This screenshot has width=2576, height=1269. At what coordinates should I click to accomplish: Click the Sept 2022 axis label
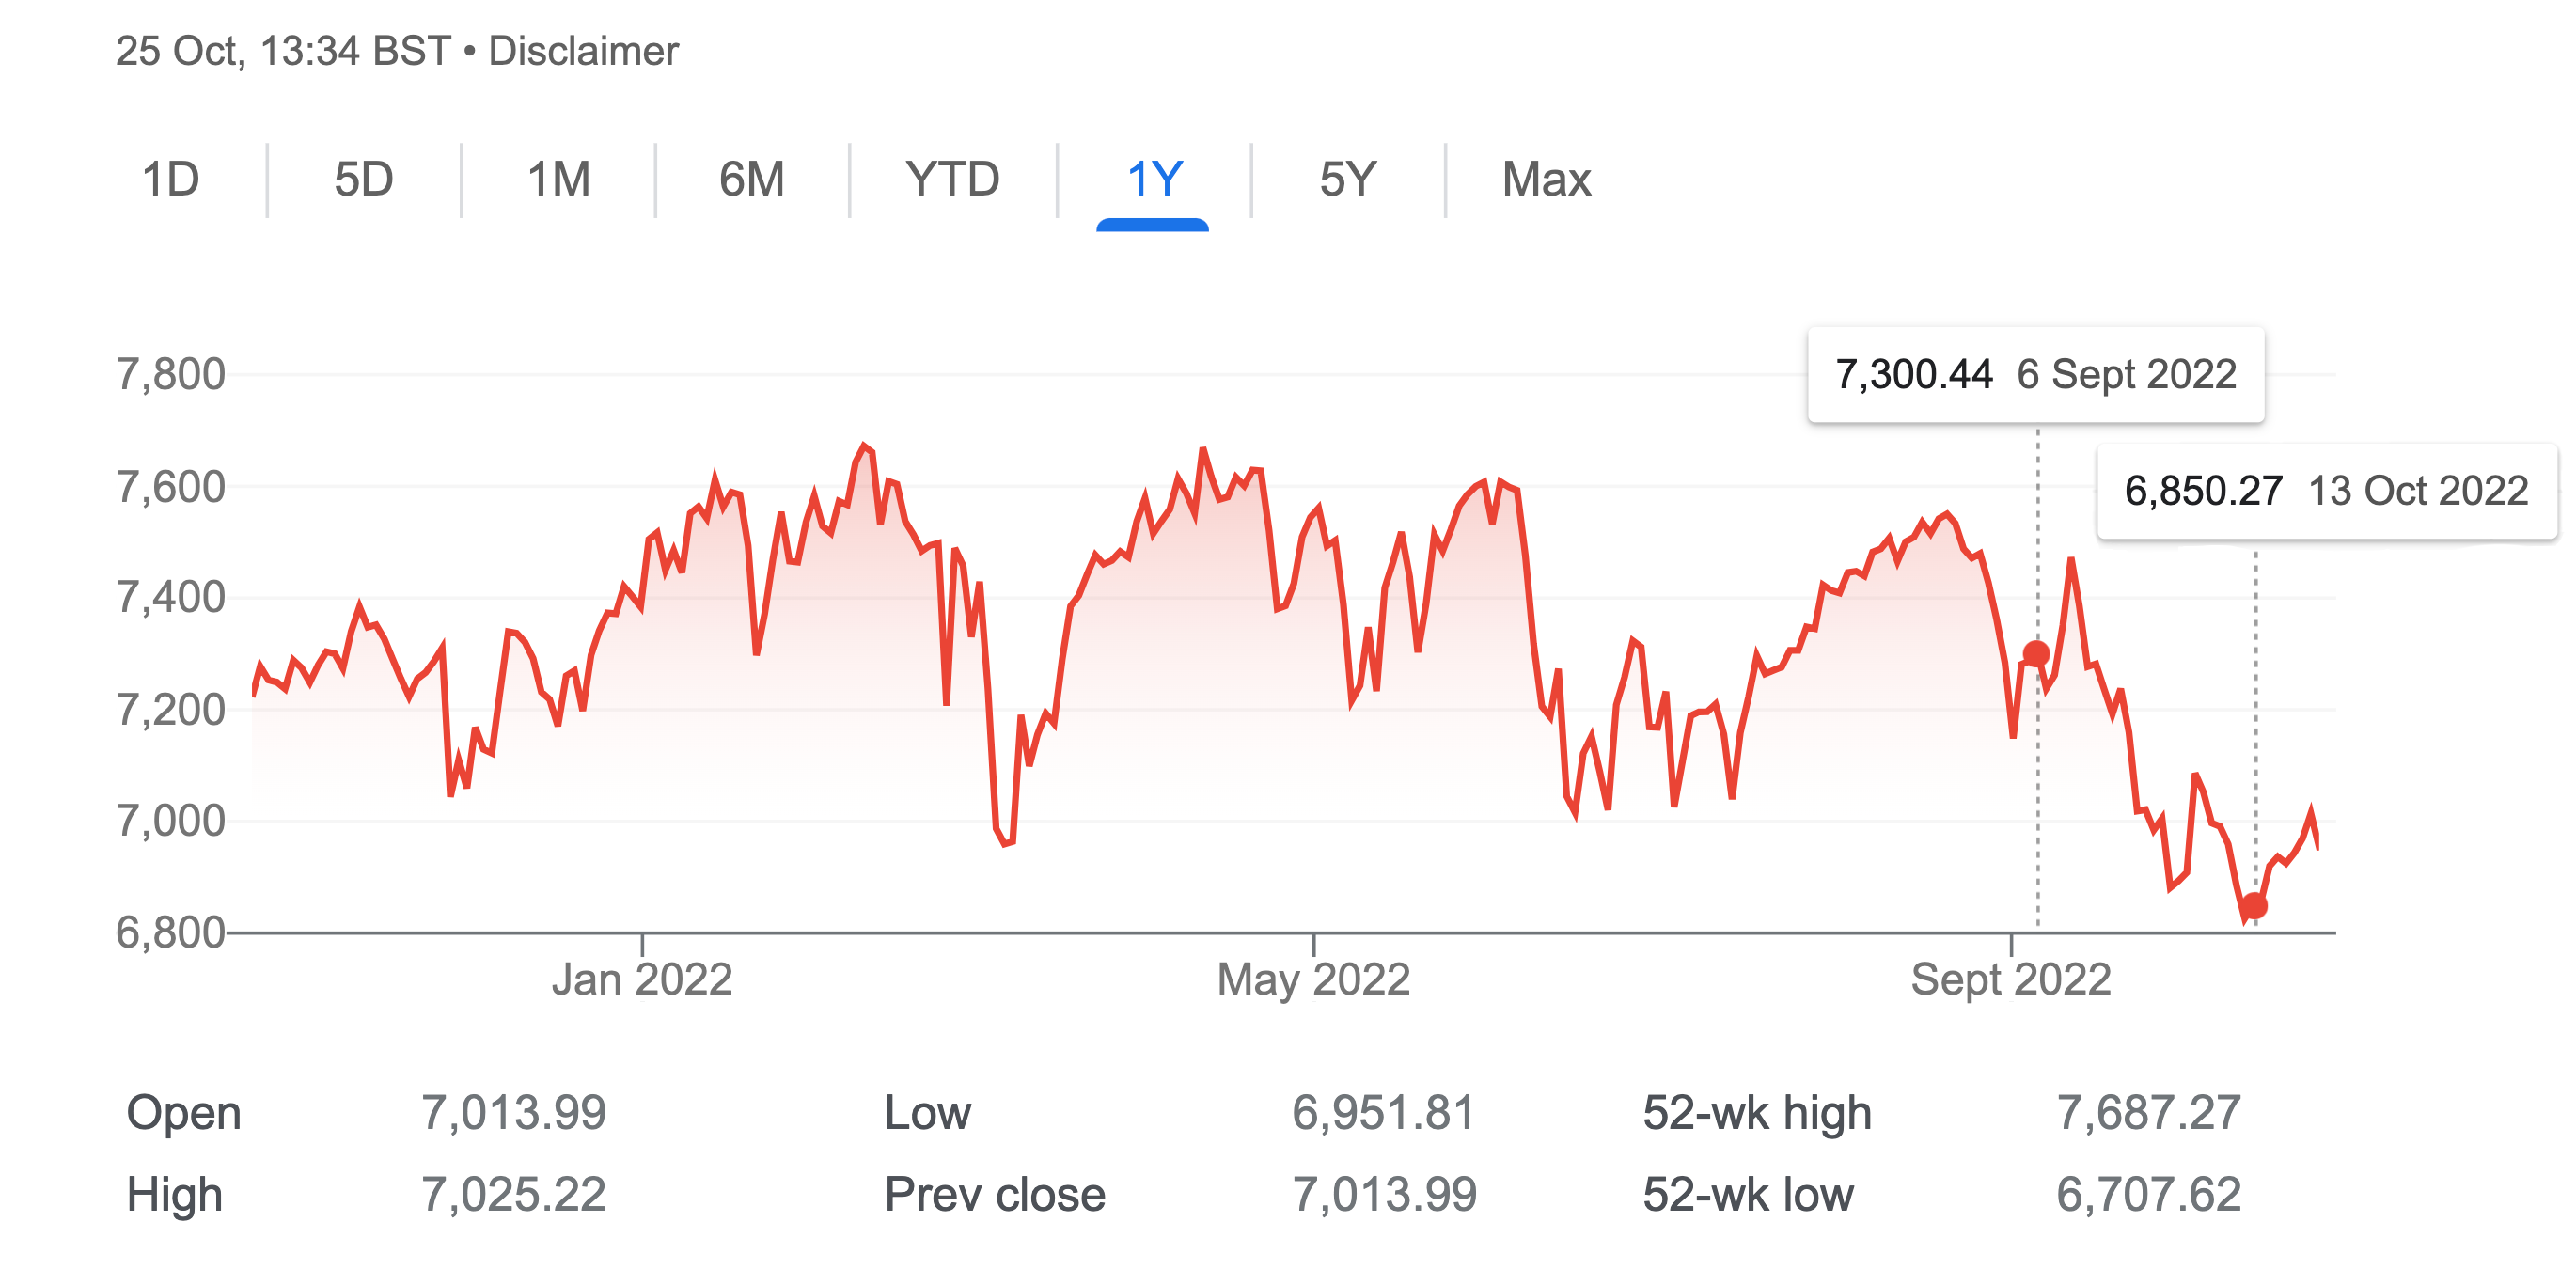coord(2010,979)
